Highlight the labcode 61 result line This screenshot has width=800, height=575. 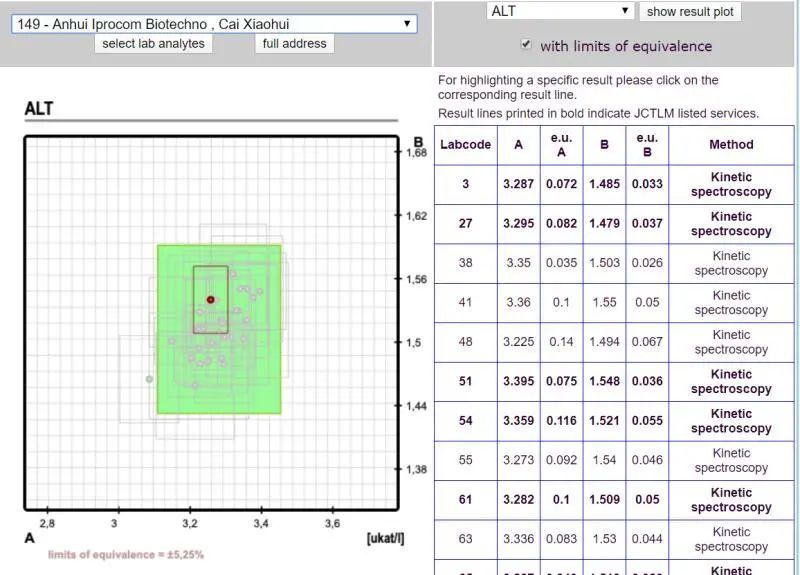[x=465, y=500]
